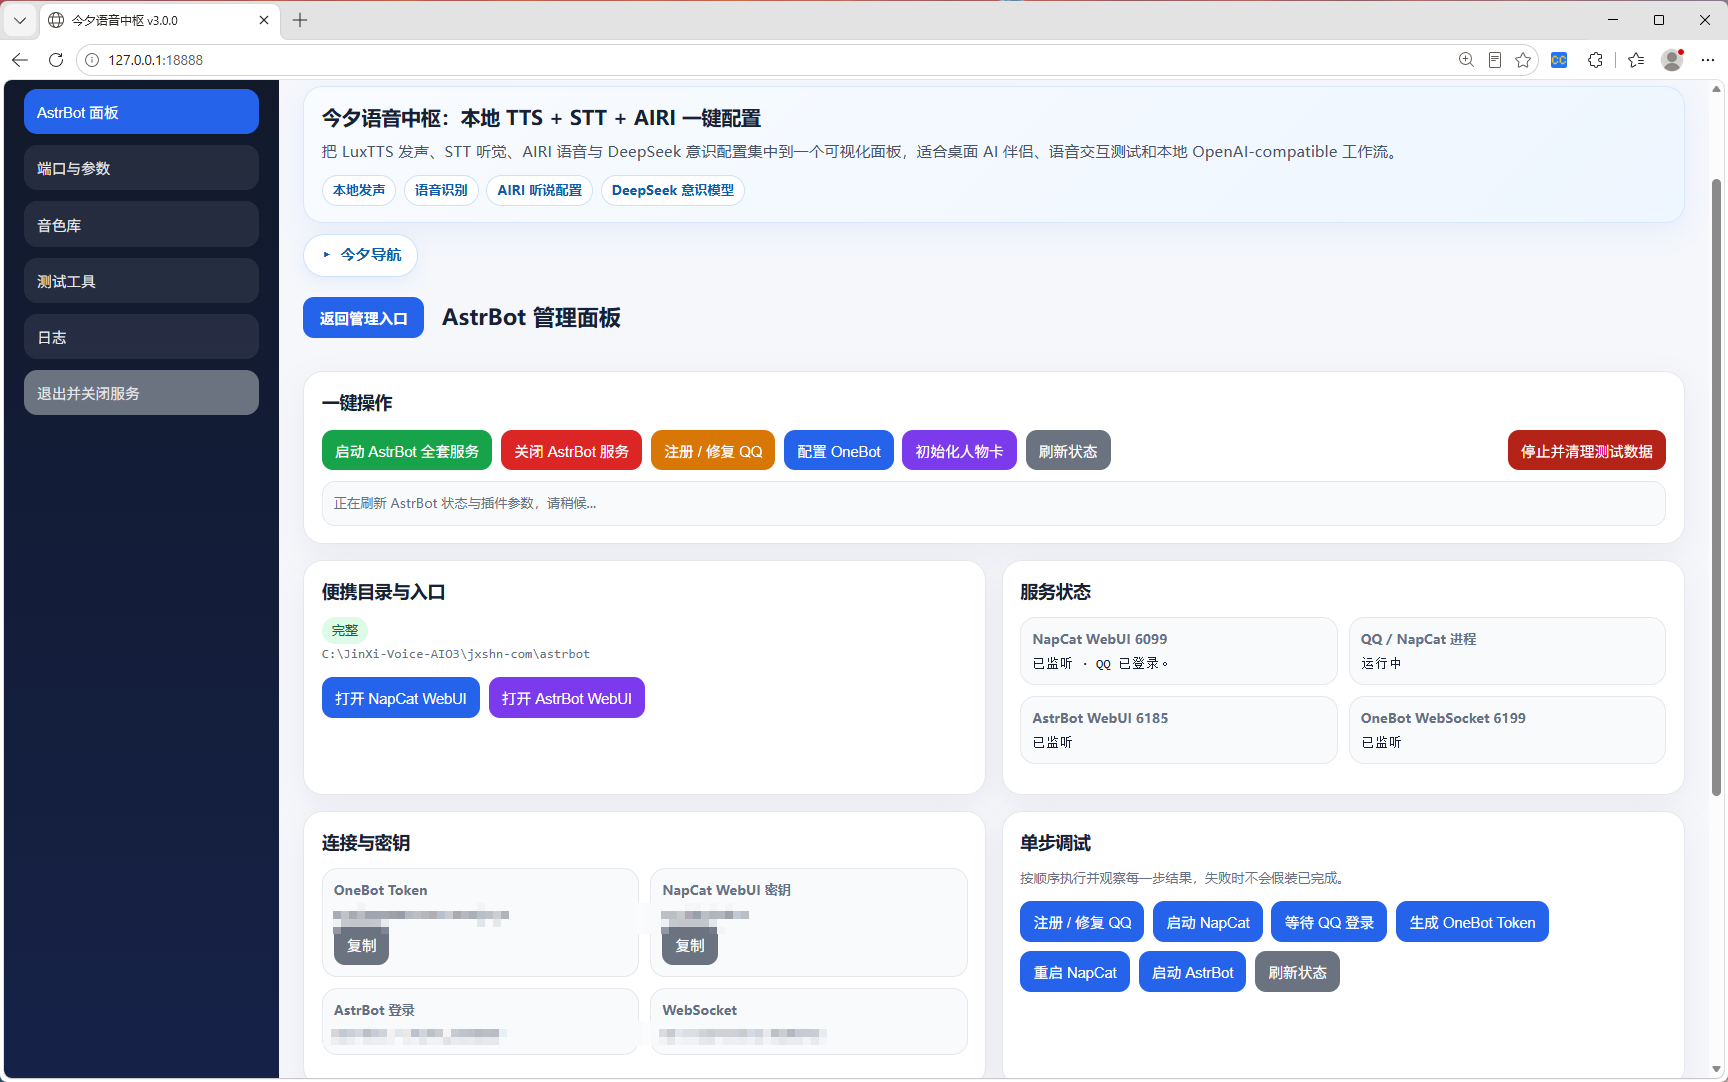Open a new browser tab
This screenshot has height=1082, width=1728.
click(300, 20)
